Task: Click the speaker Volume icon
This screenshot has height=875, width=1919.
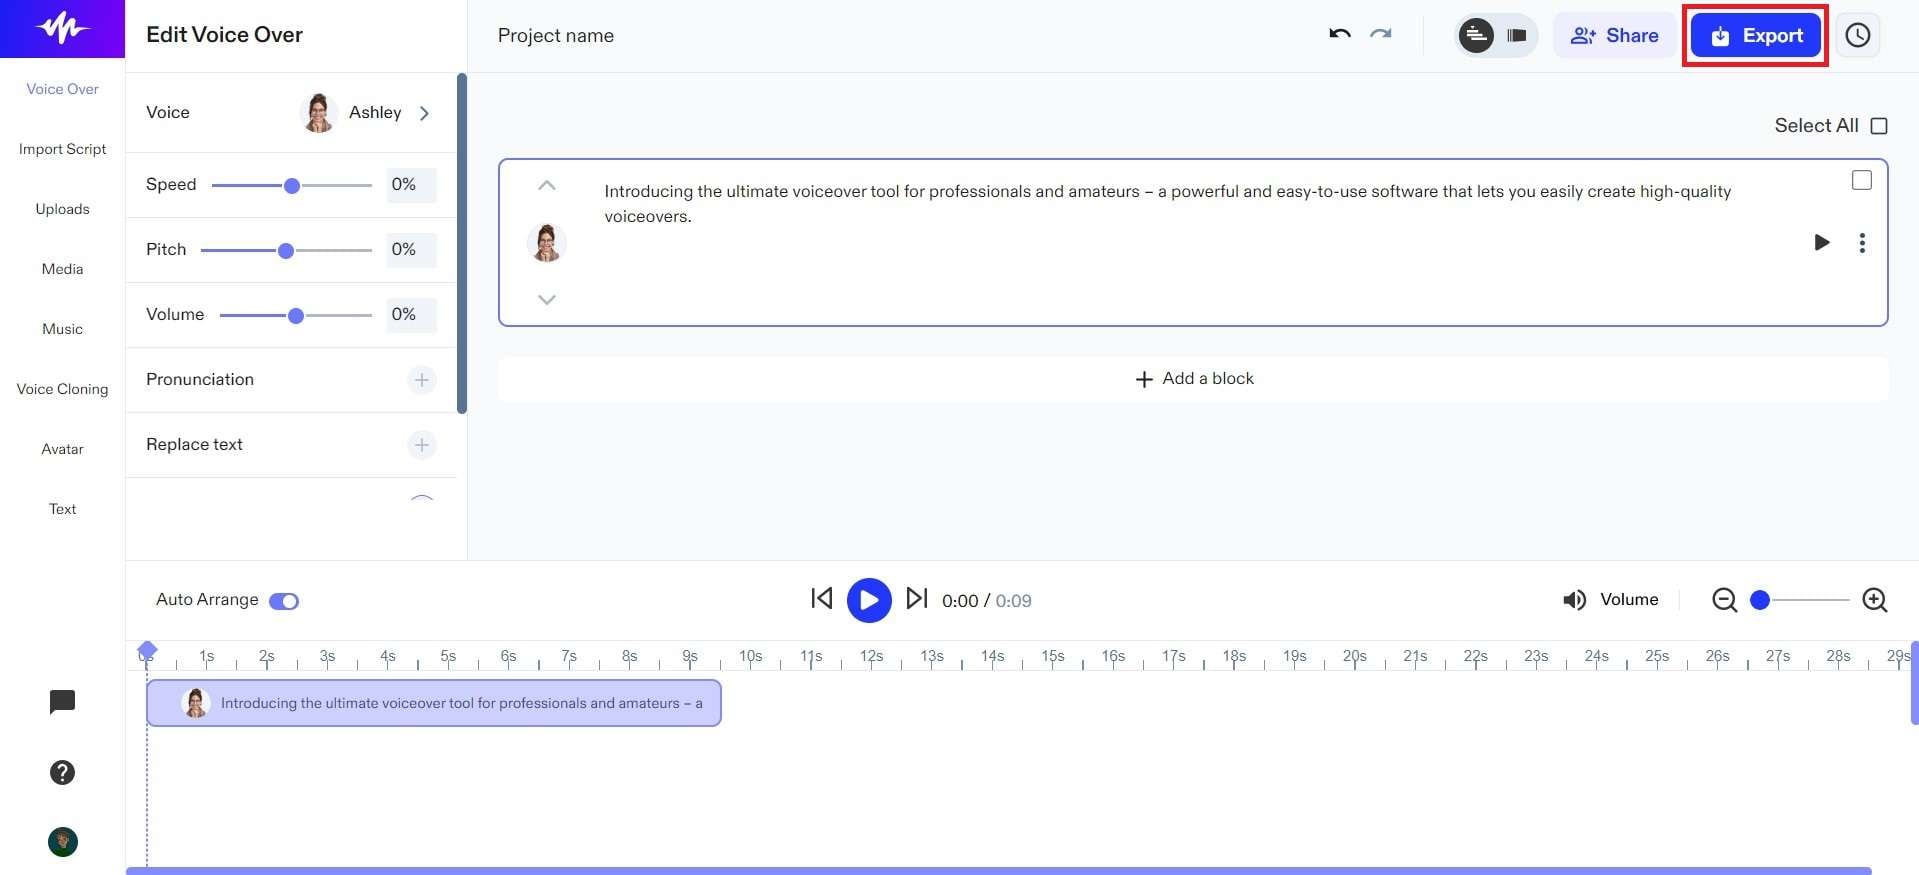Action: coord(1574,599)
